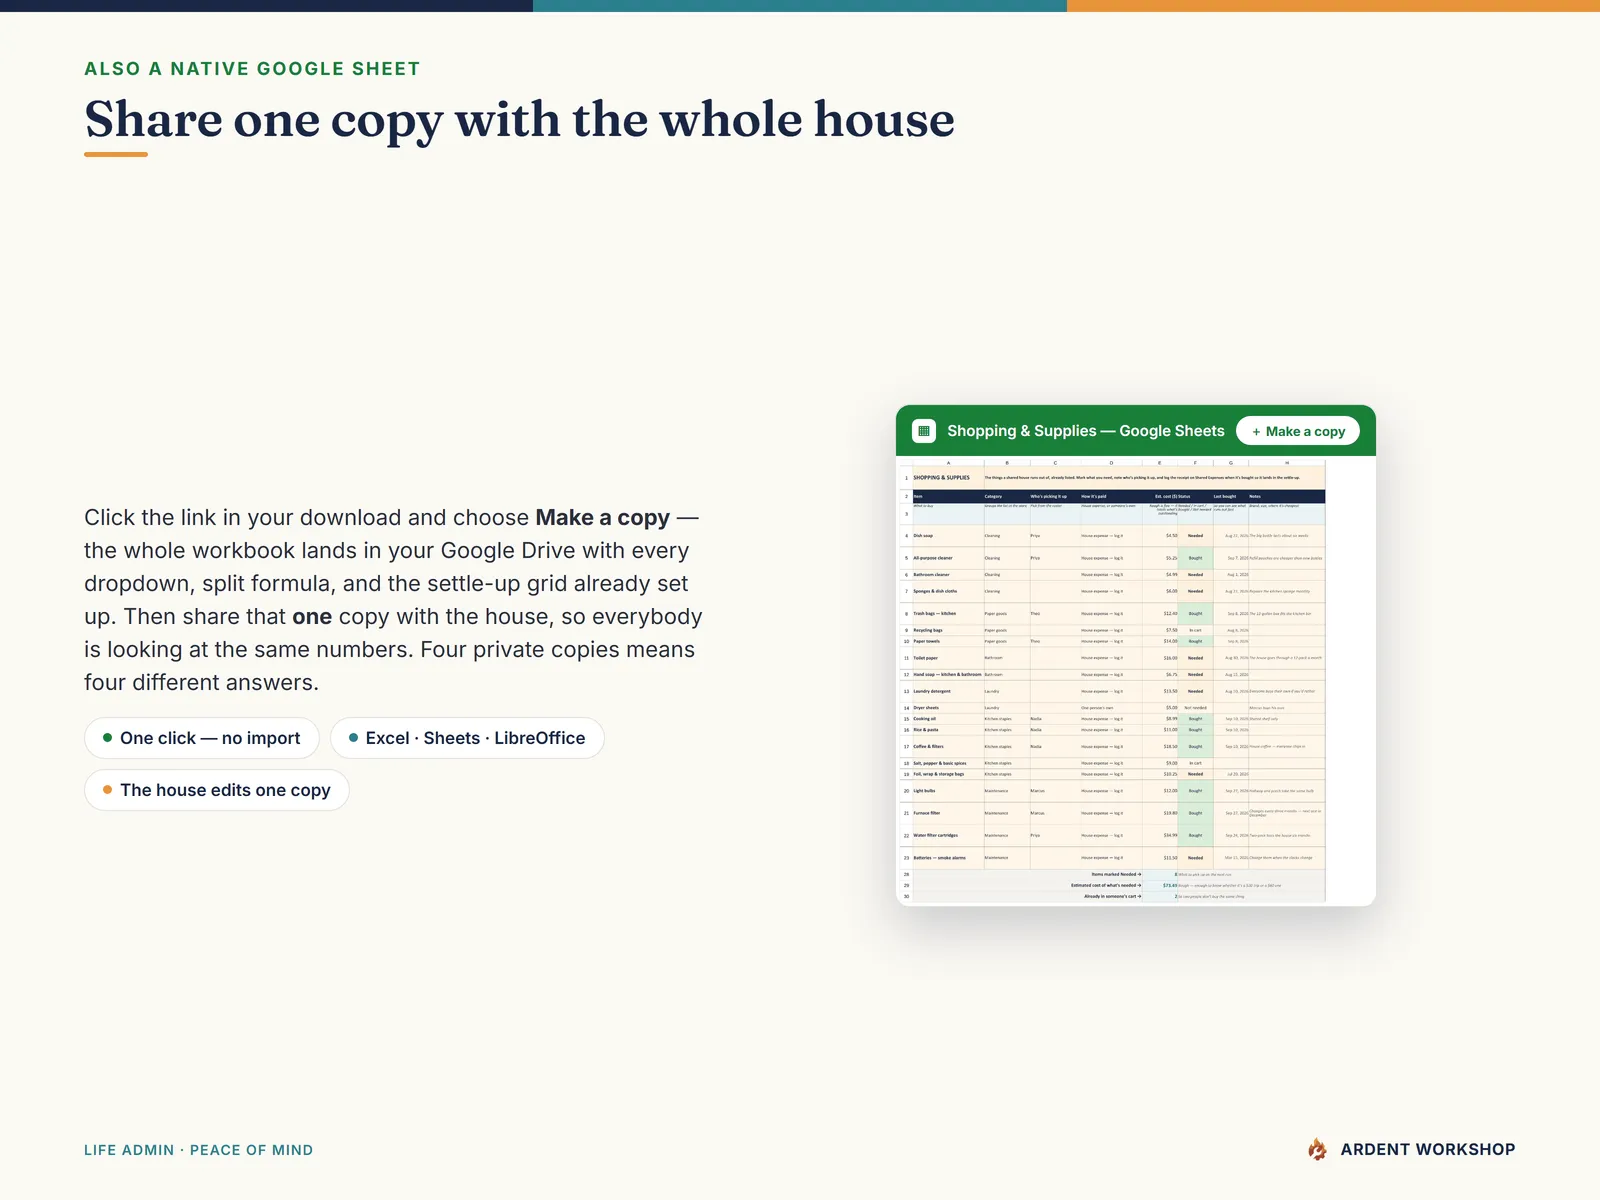Click the 'Light bulbs' item cell
This screenshot has height=1200, width=1600.
947,791
